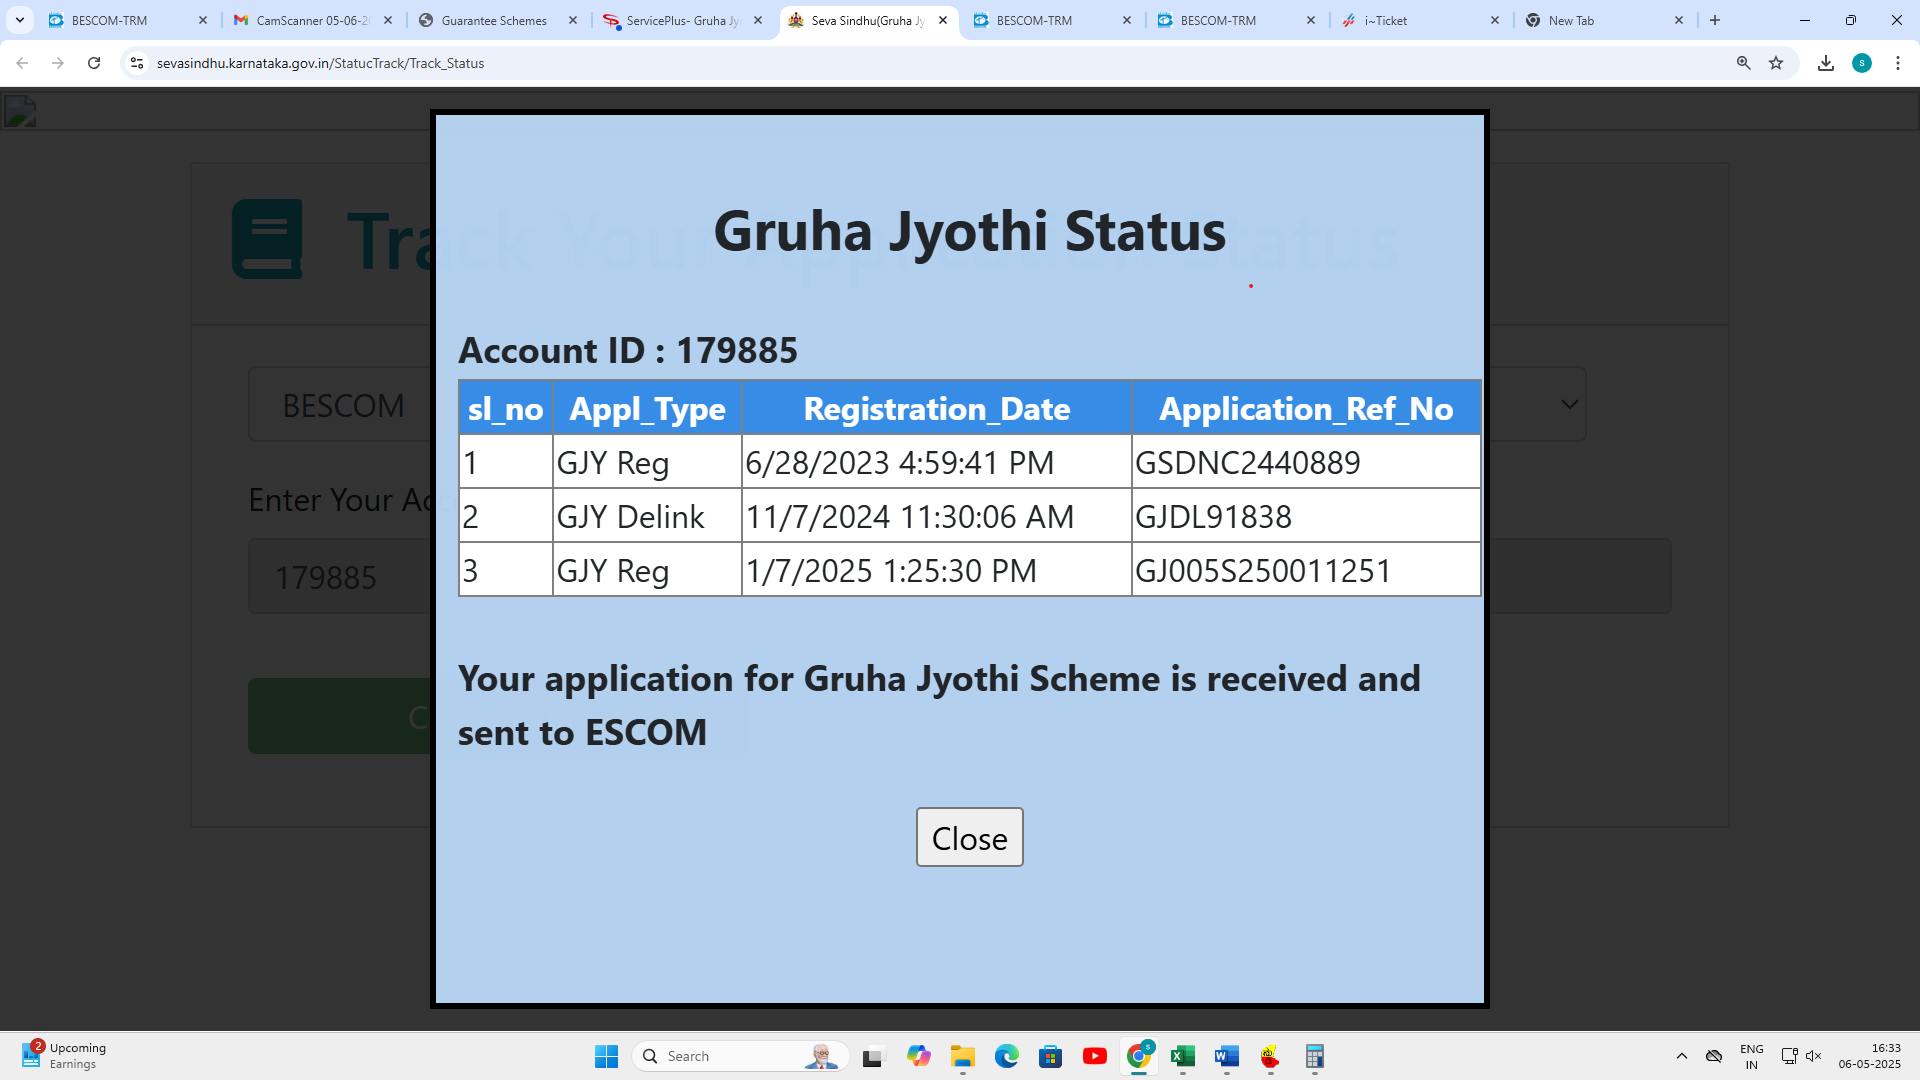
Task: Add a new browser tab
Action: tap(1715, 20)
